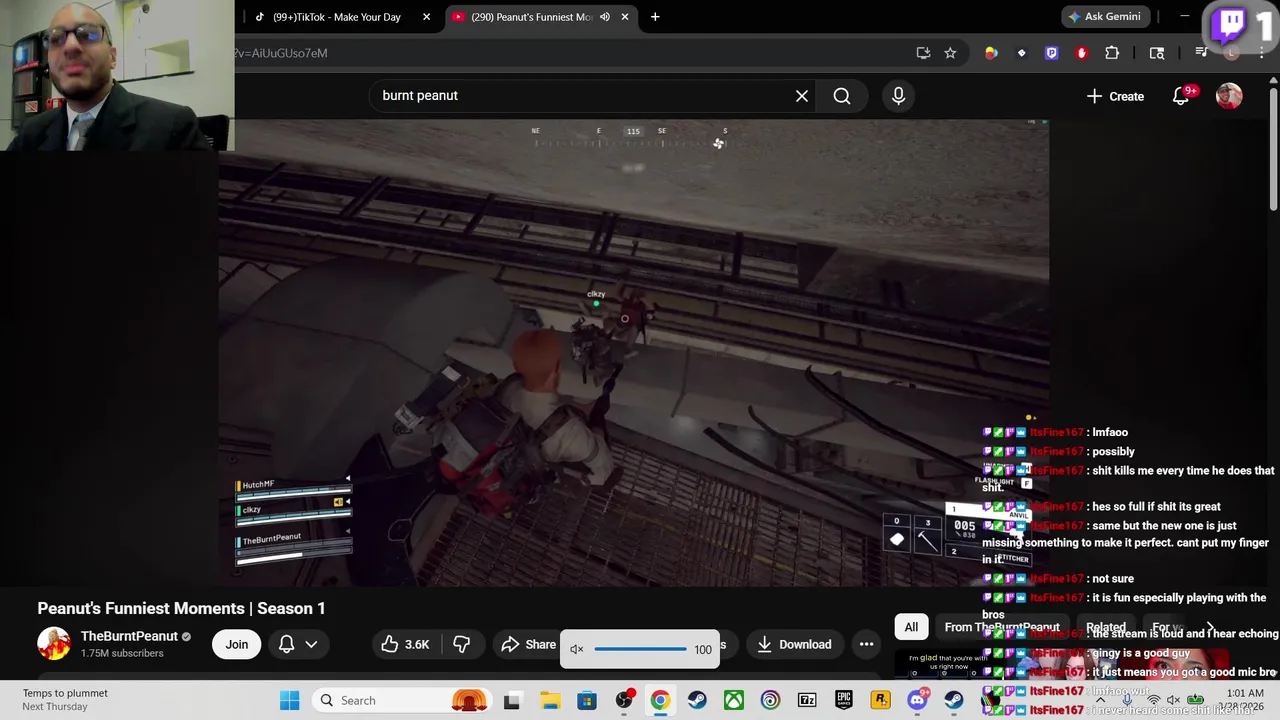Click the video player
The height and width of the screenshot is (720, 1280).
point(634,353)
